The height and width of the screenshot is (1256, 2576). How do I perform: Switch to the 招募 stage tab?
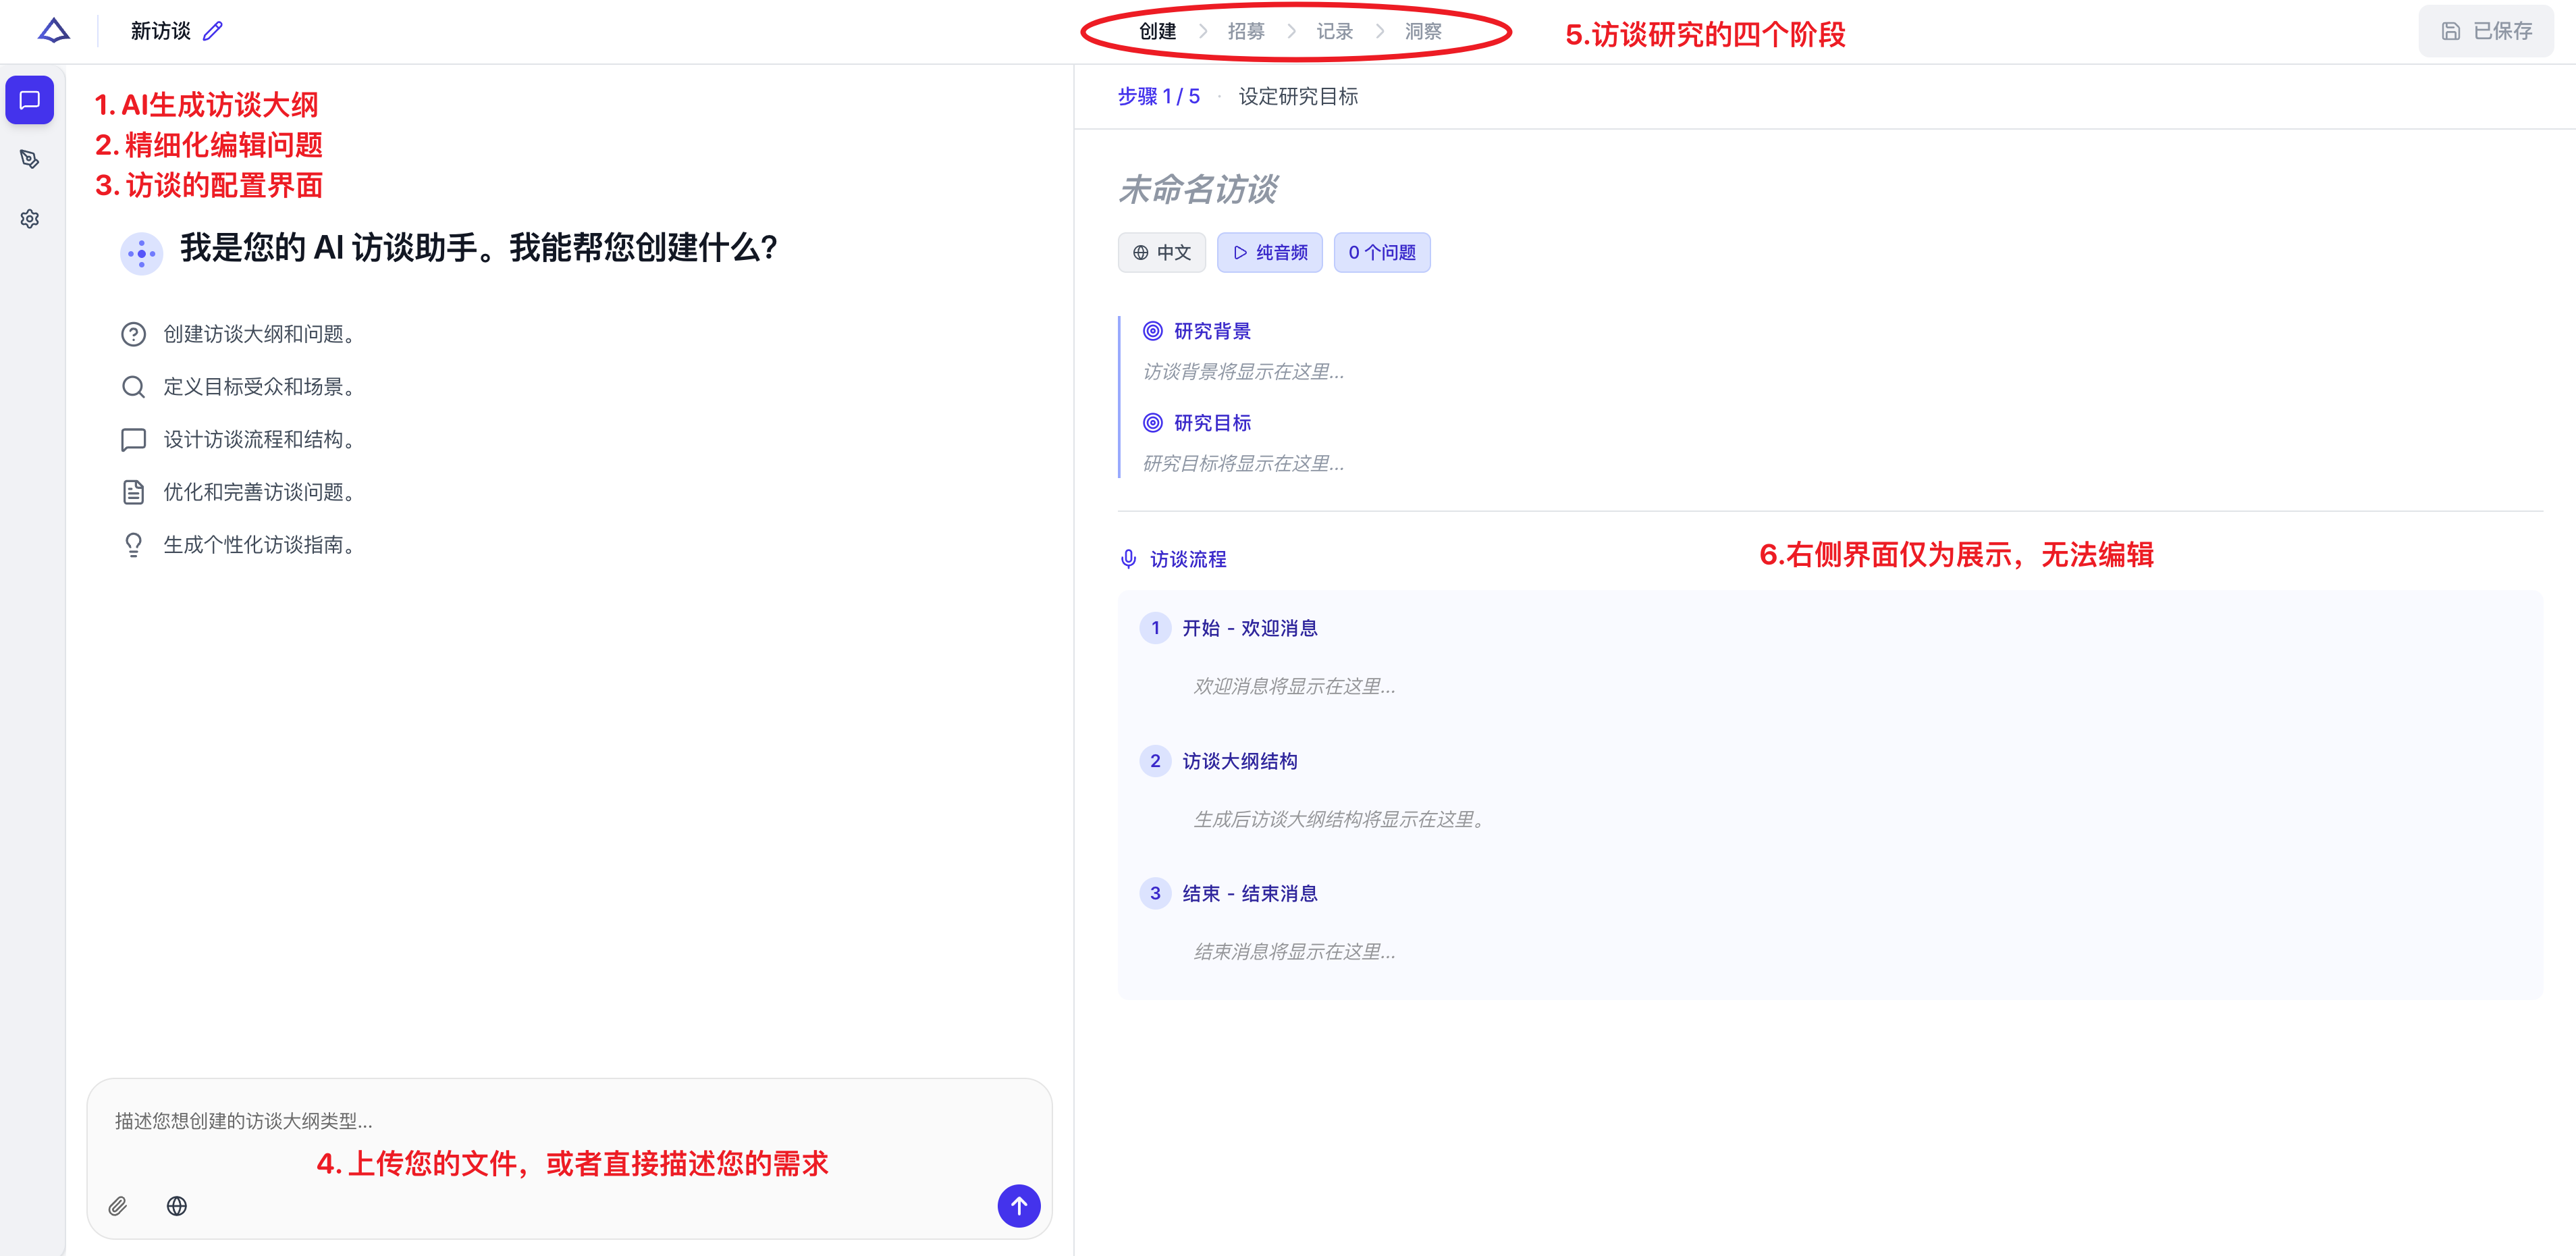[1246, 31]
